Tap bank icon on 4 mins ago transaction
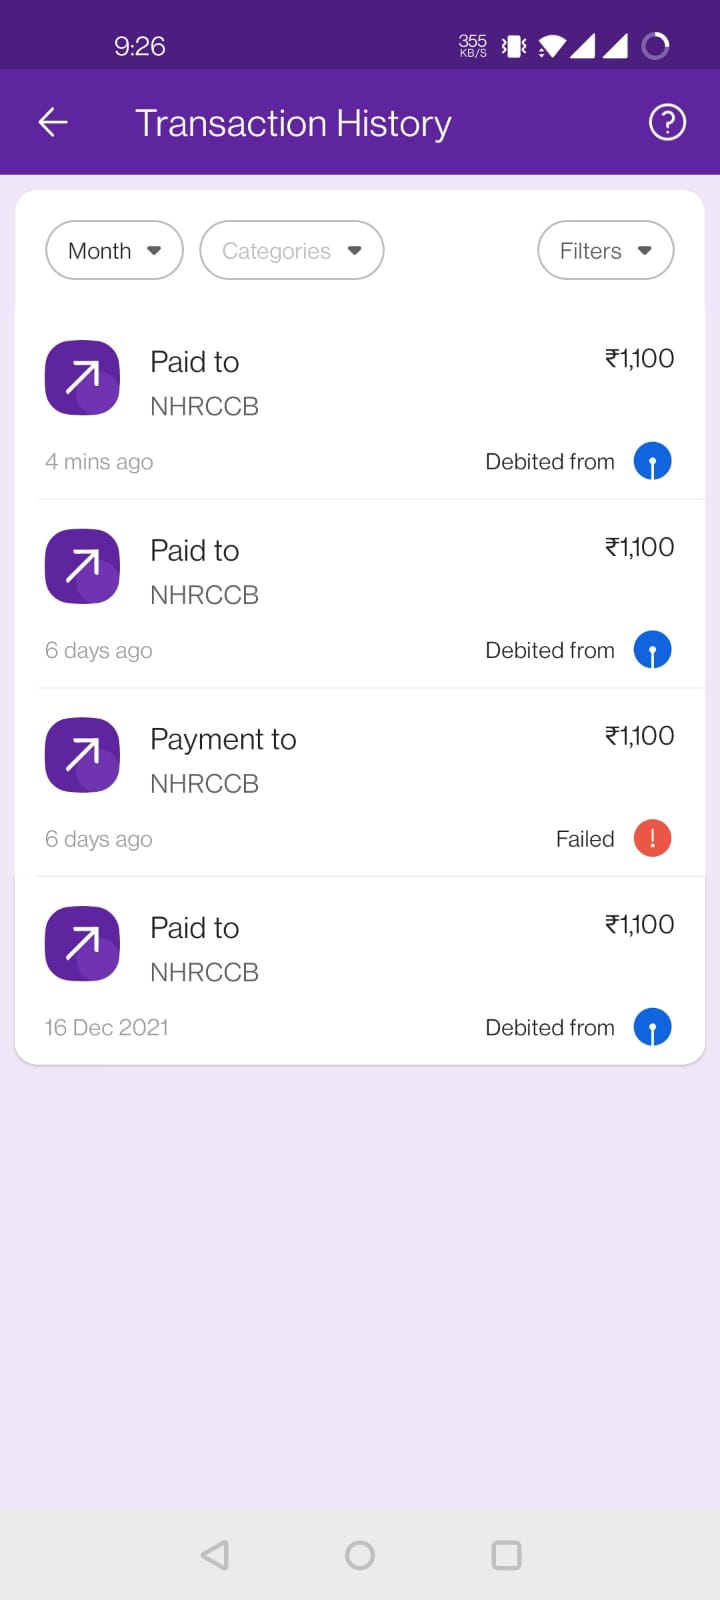This screenshot has height=1600, width=720. click(652, 461)
